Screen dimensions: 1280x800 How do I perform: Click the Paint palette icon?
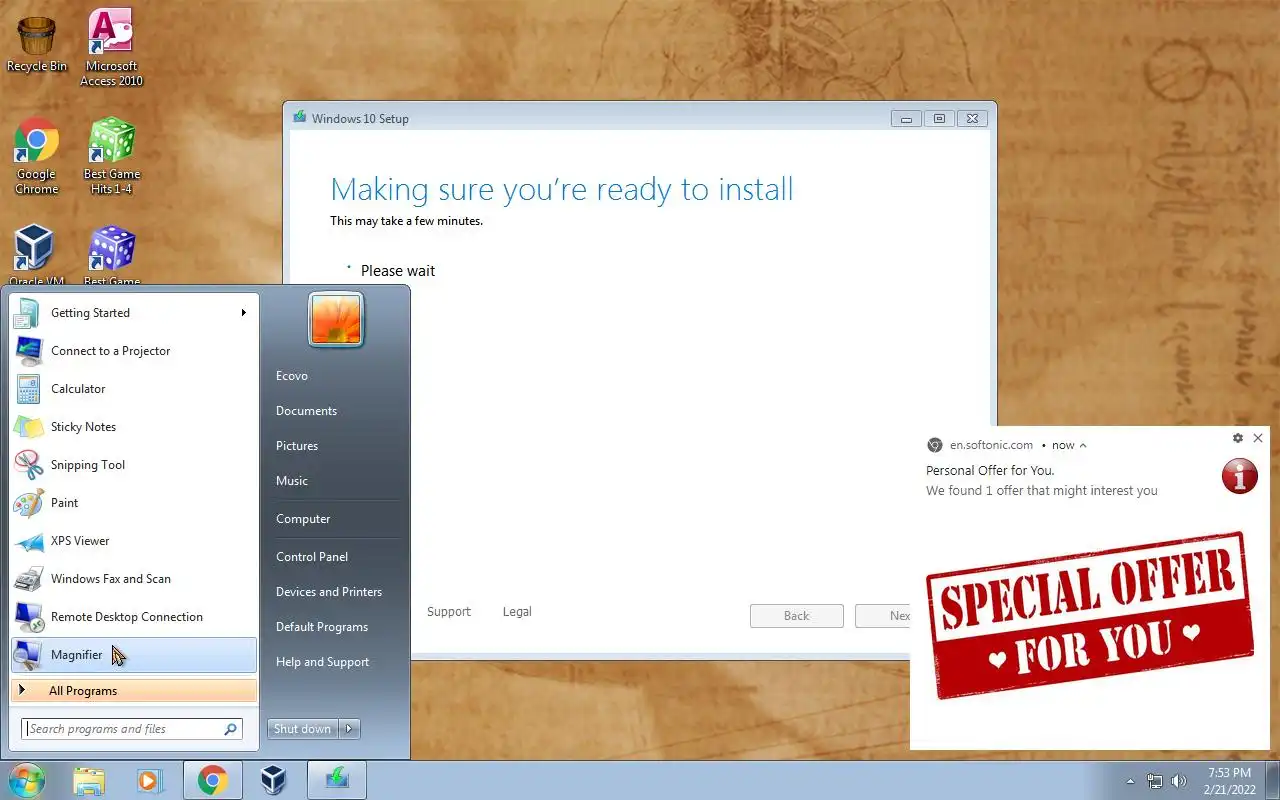tap(27, 503)
